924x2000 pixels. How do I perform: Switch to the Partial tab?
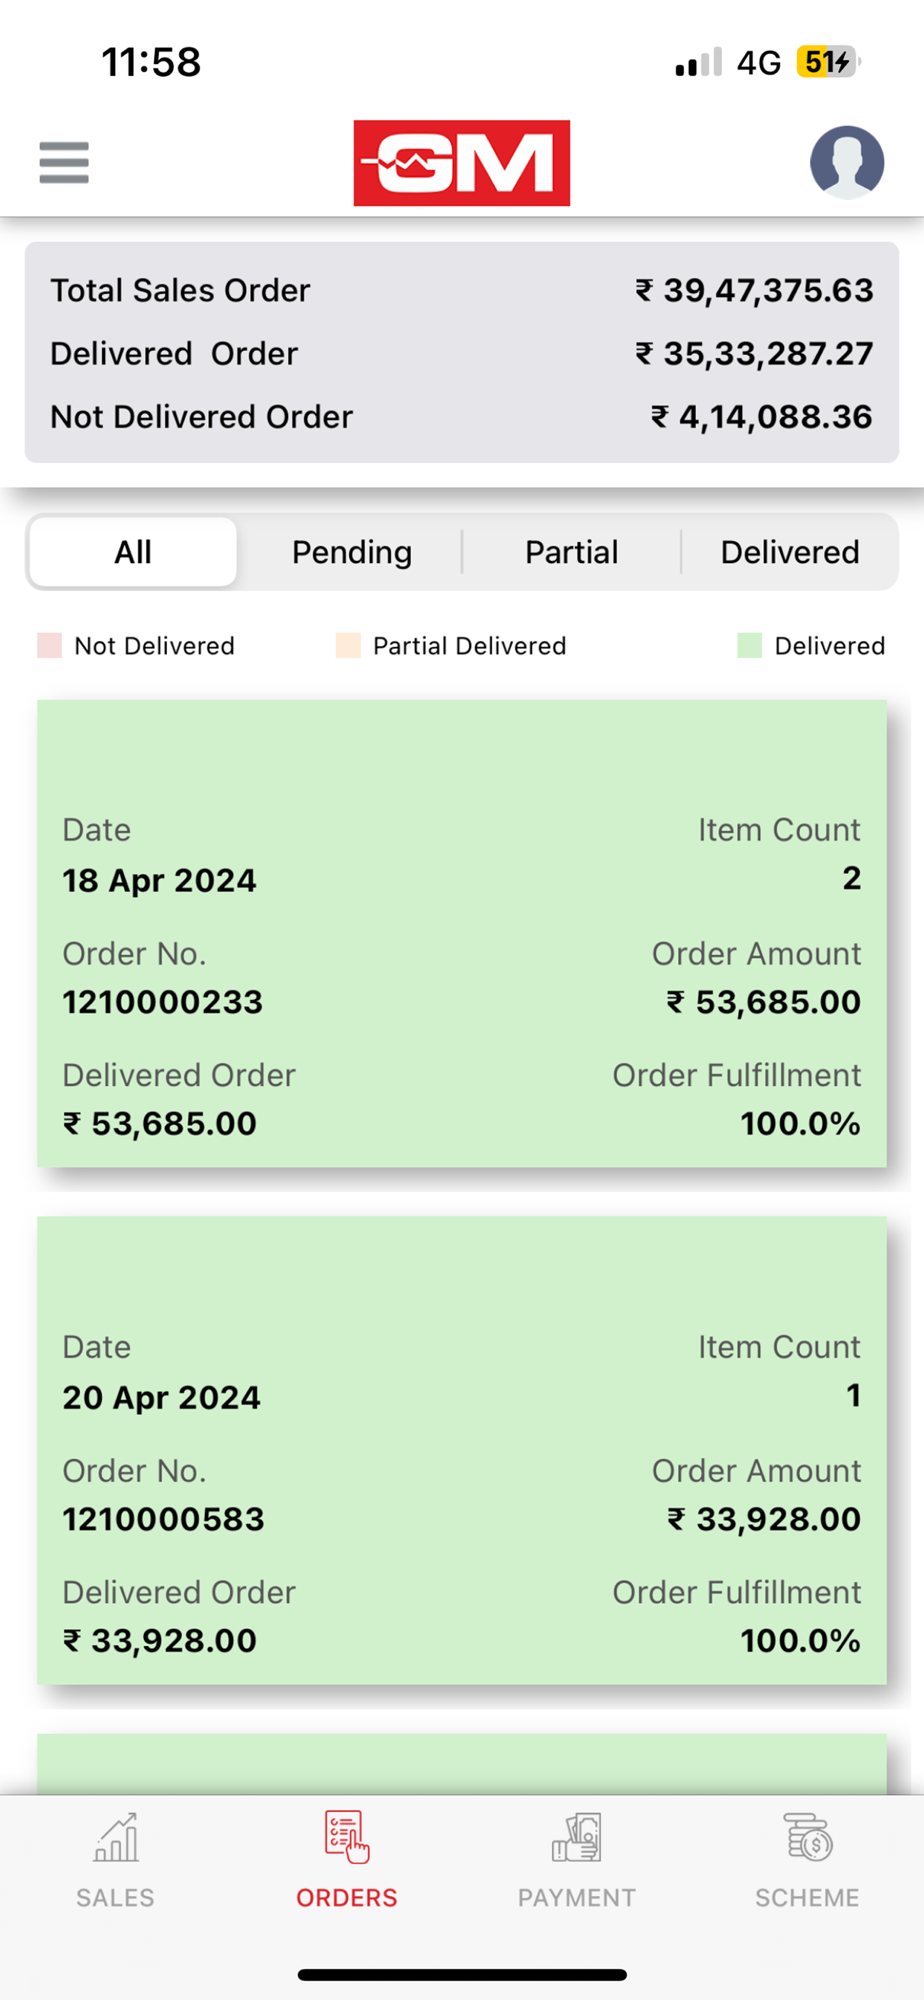click(x=571, y=552)
